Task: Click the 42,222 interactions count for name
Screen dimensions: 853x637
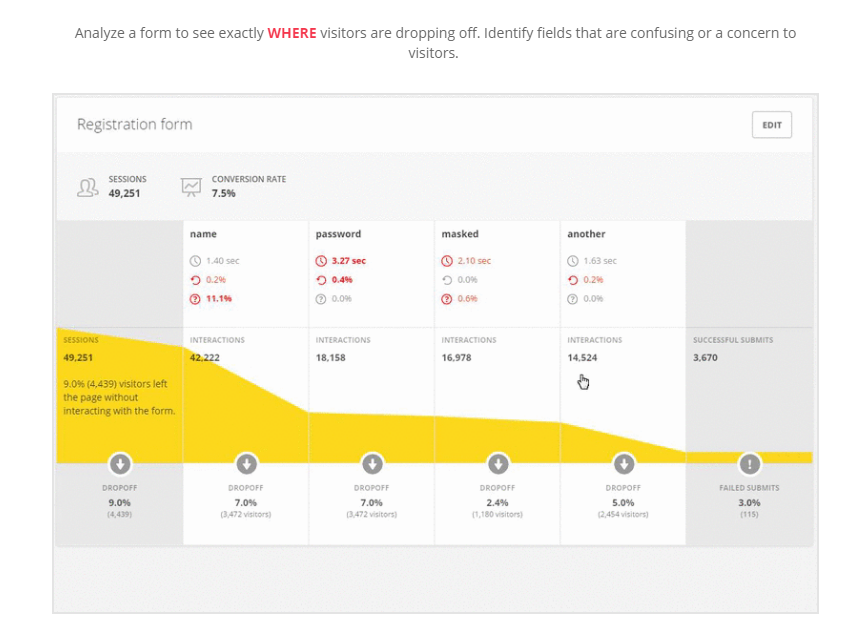Action: 204,357
